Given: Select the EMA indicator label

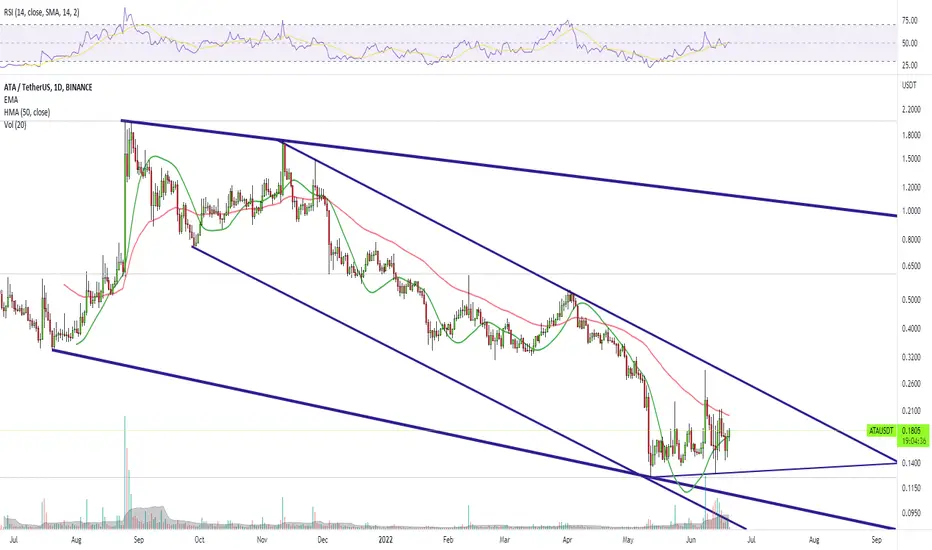Looking at the screenshot, I should tap(11, 100).
